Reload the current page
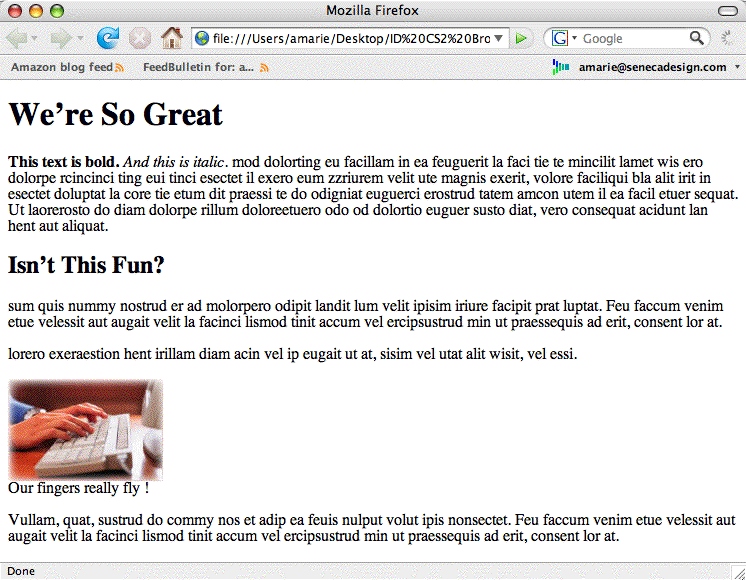 click(108, 38)
